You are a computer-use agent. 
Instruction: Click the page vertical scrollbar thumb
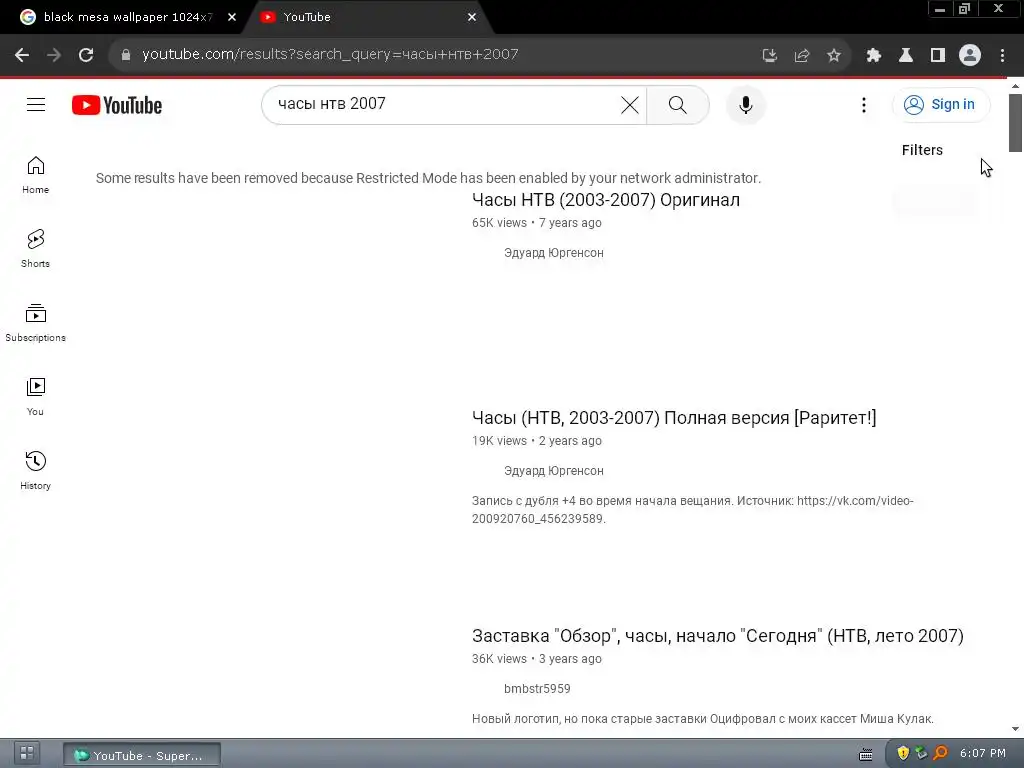pos(1015,123)
